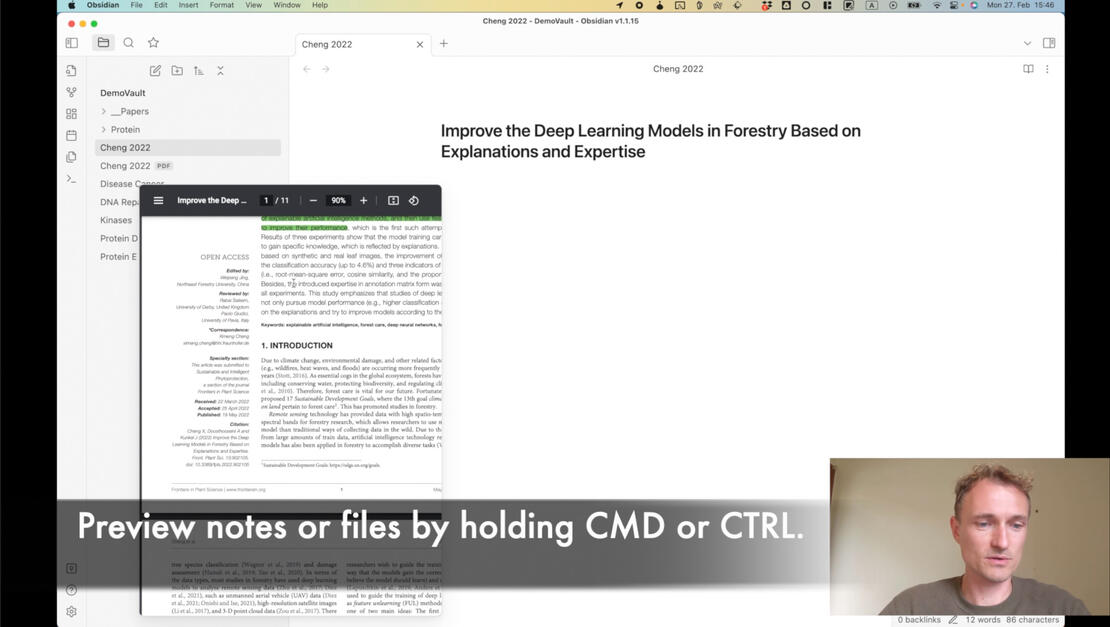The width and height of the screenshot is (1110, 627).
Task: Open the Kinases note
Action: tap(116, 220)
